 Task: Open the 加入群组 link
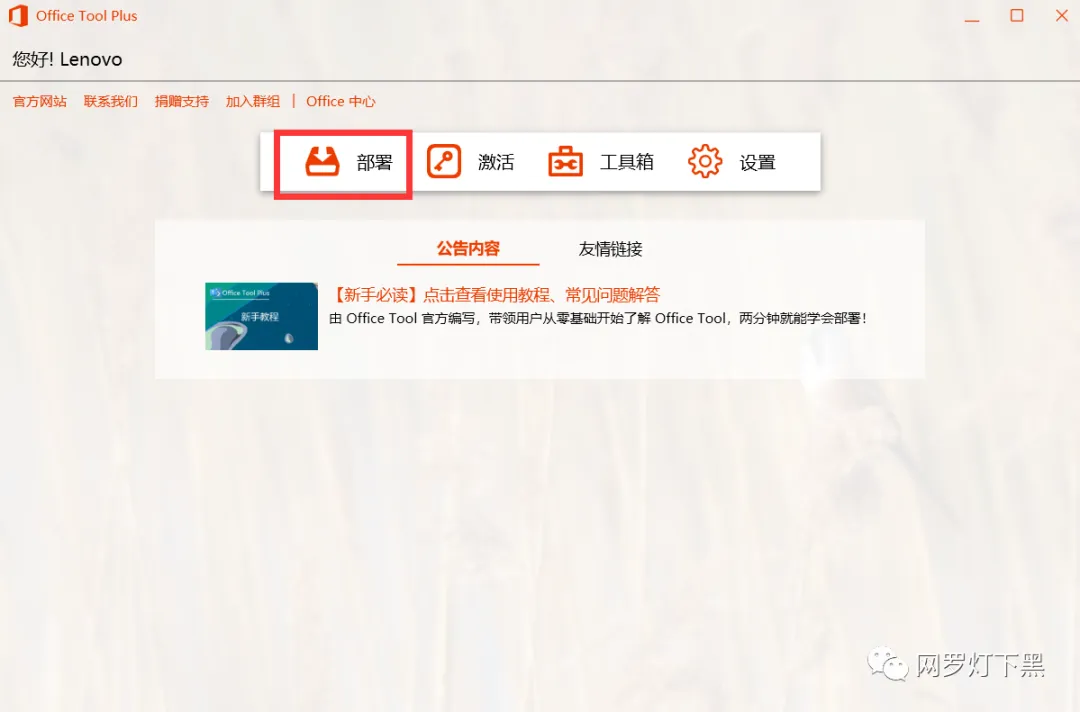tap(253, 101)
